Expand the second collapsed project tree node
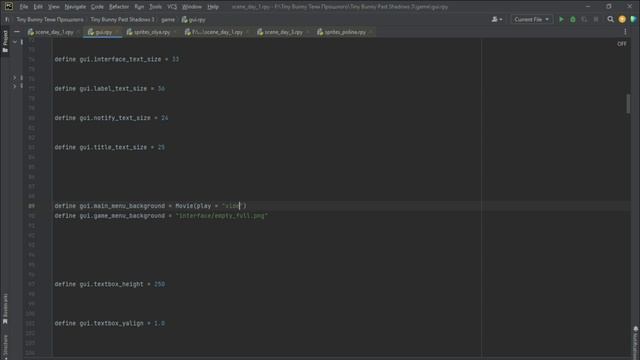Image resolution: width=640 pixels, height=360 pixels. [15, 86]
